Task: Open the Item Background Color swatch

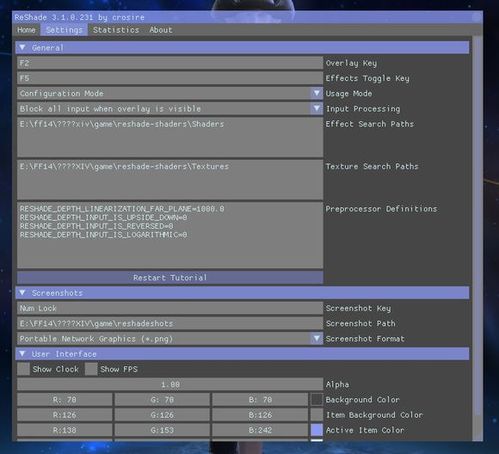Action: [317, 415]
